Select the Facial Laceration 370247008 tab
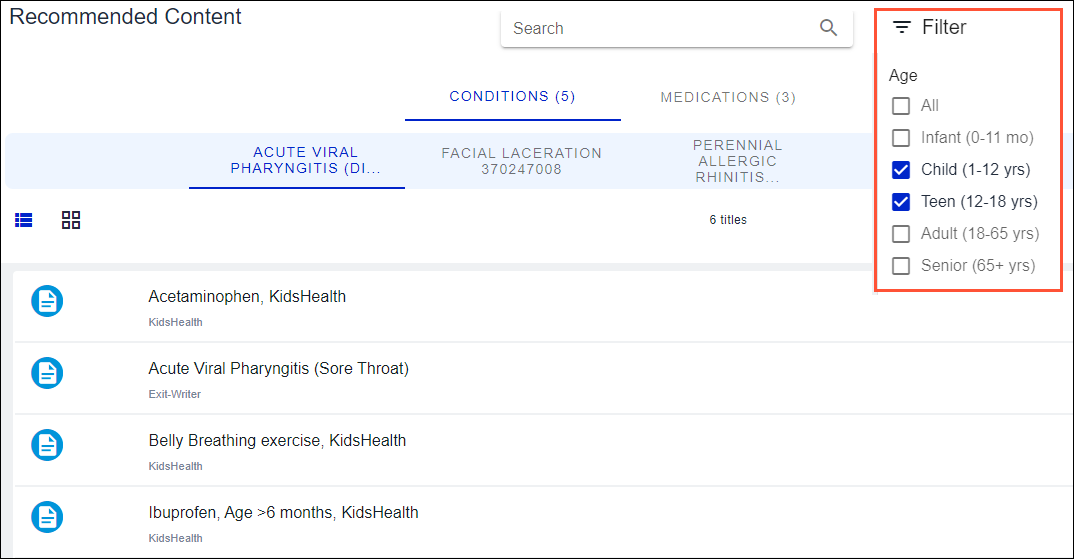The width and height of the screenshot is (1074, 559). tap(521, 161)
